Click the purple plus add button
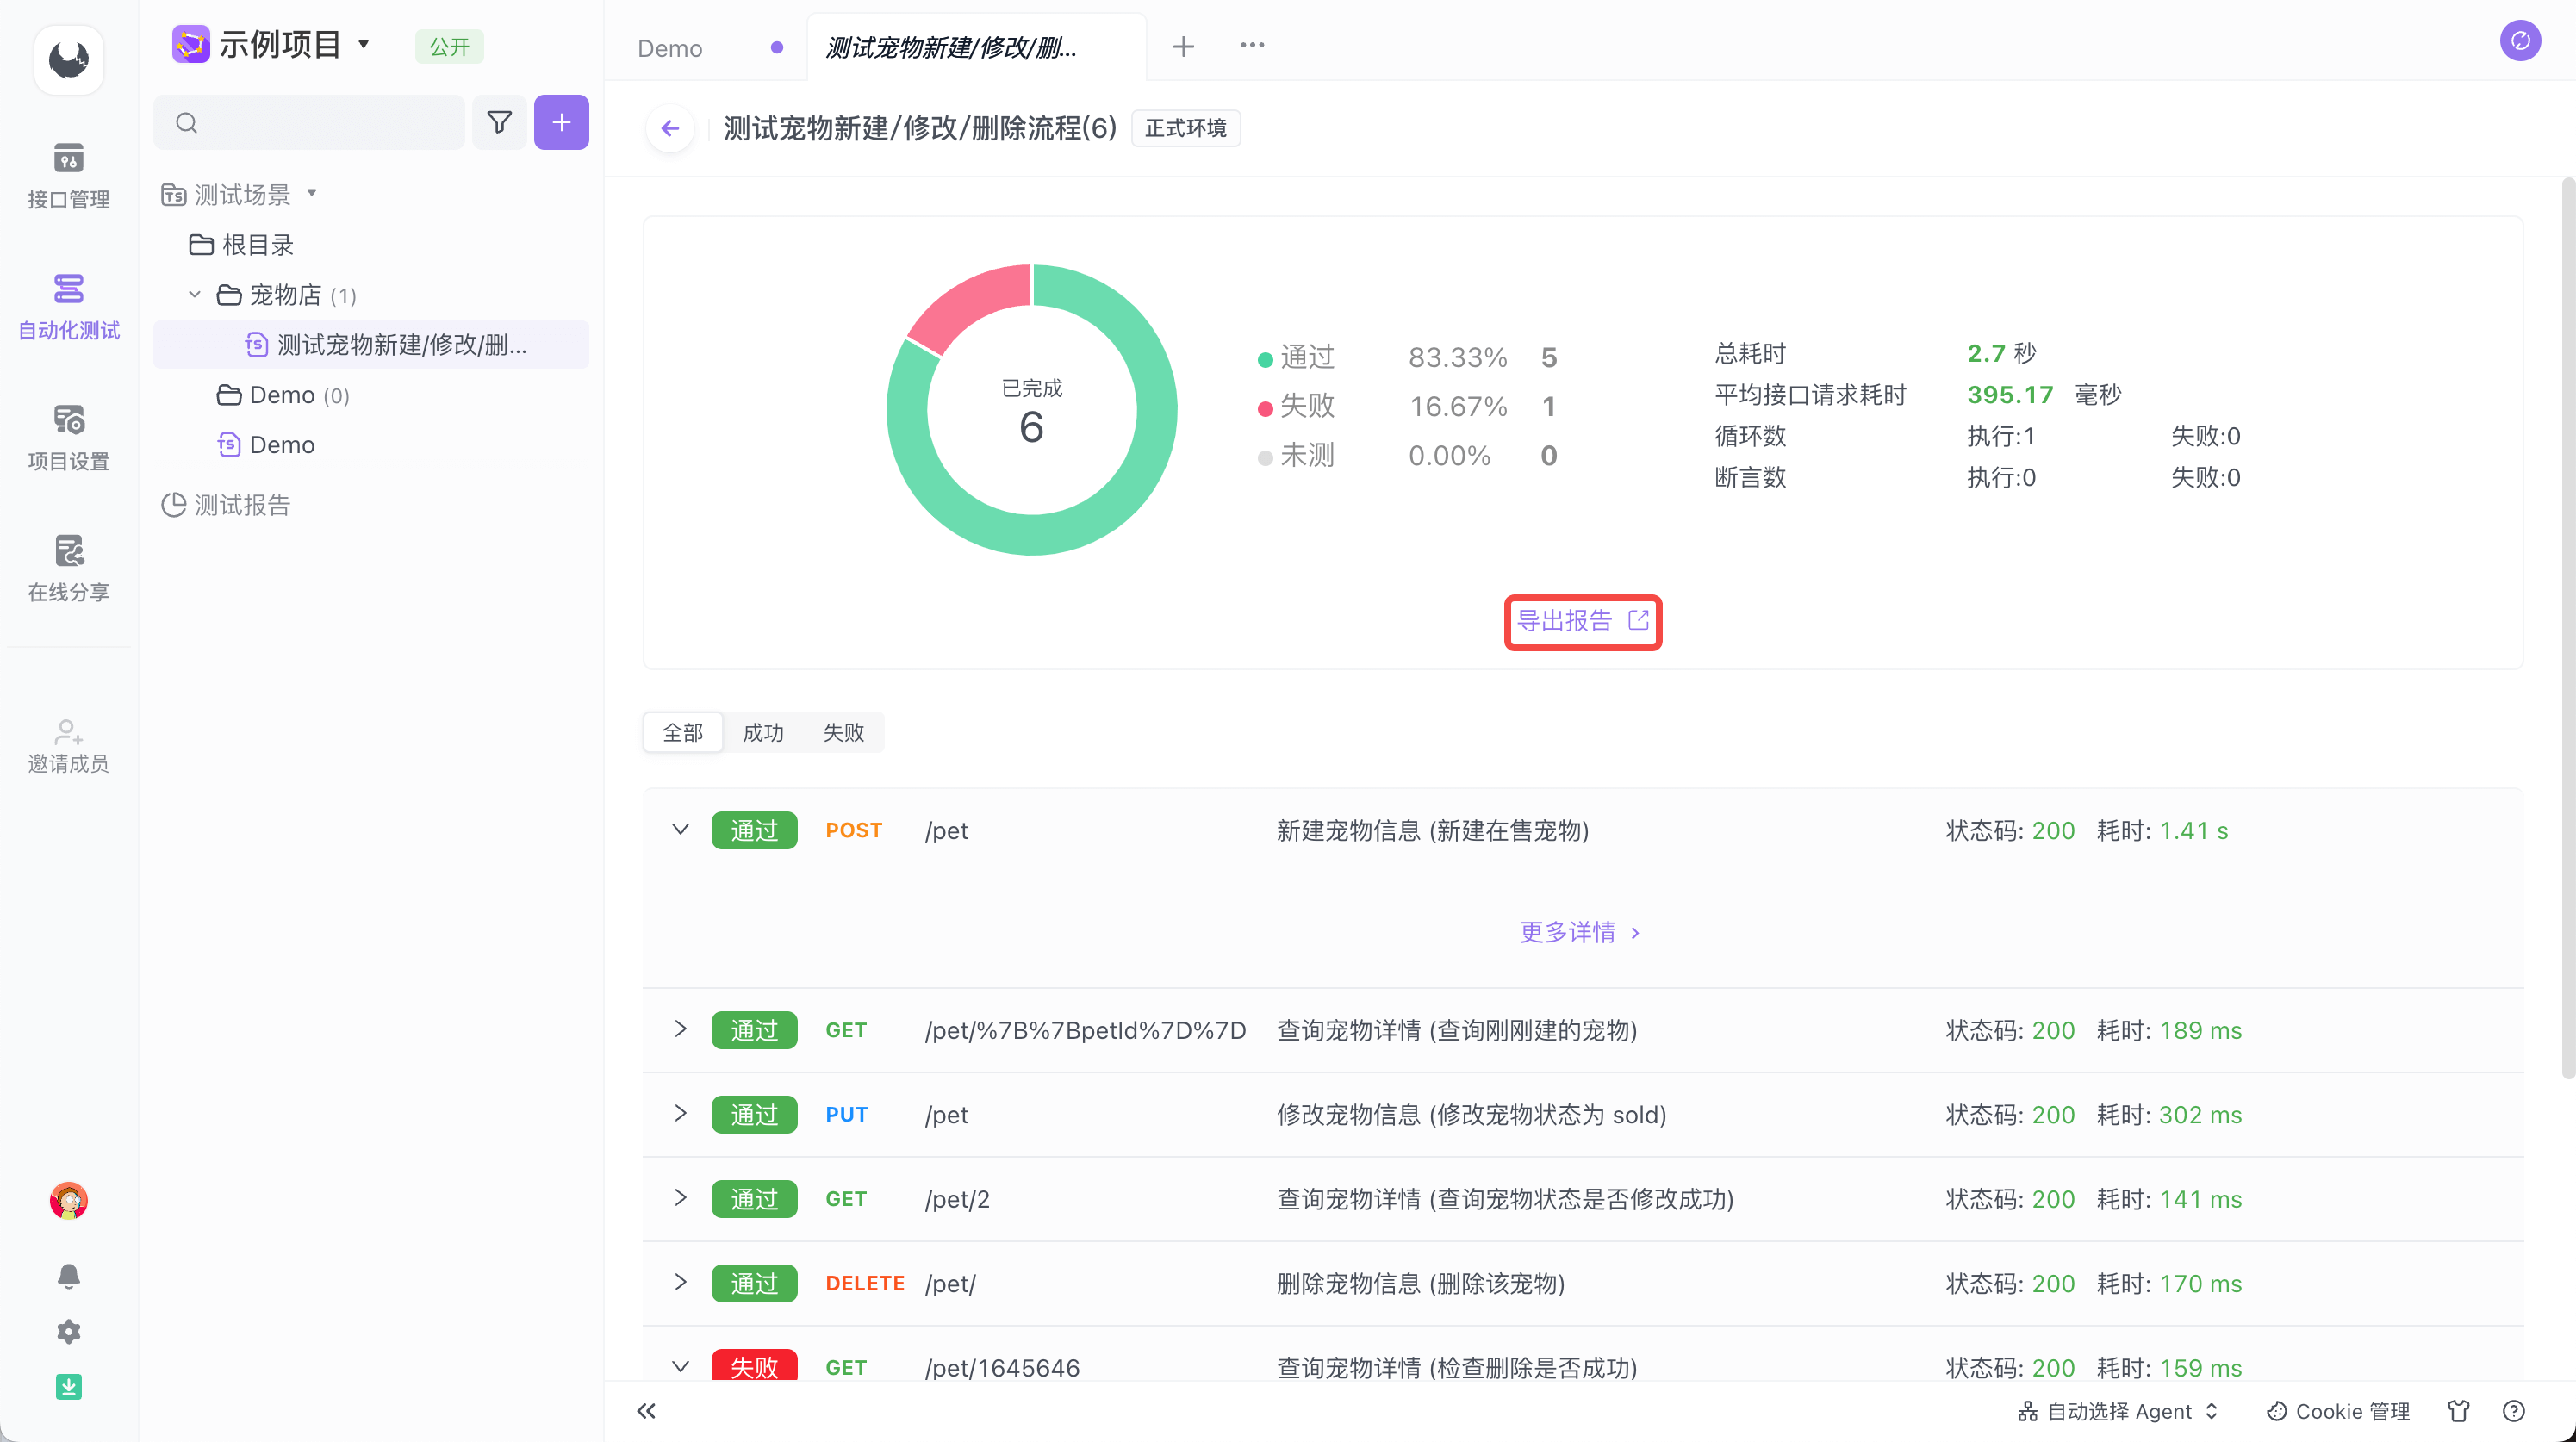 point(561,123)
